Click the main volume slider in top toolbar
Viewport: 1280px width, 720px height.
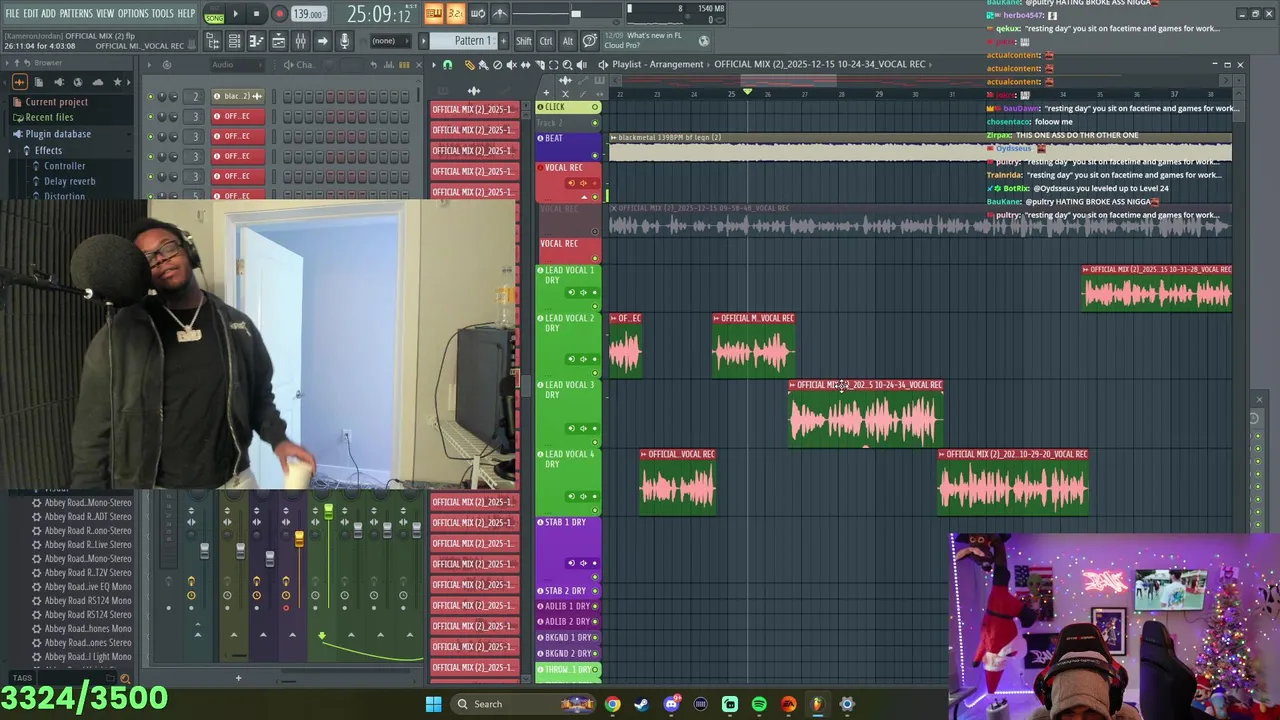point(576,14)
